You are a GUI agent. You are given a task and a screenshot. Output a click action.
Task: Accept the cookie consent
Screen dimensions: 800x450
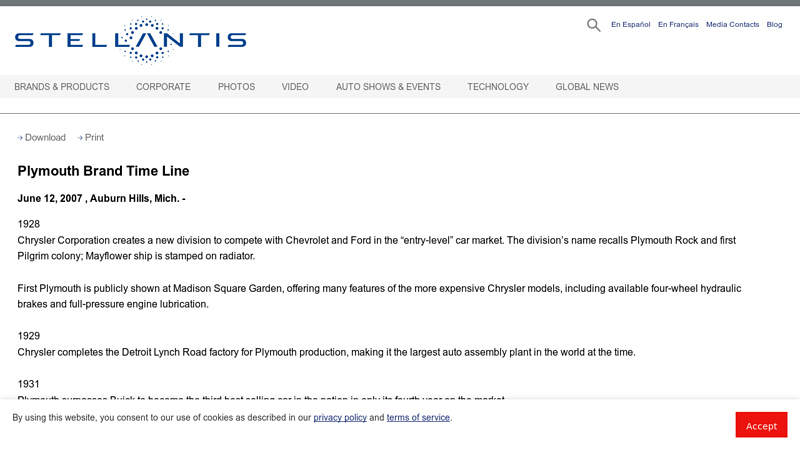pos(761,425)
